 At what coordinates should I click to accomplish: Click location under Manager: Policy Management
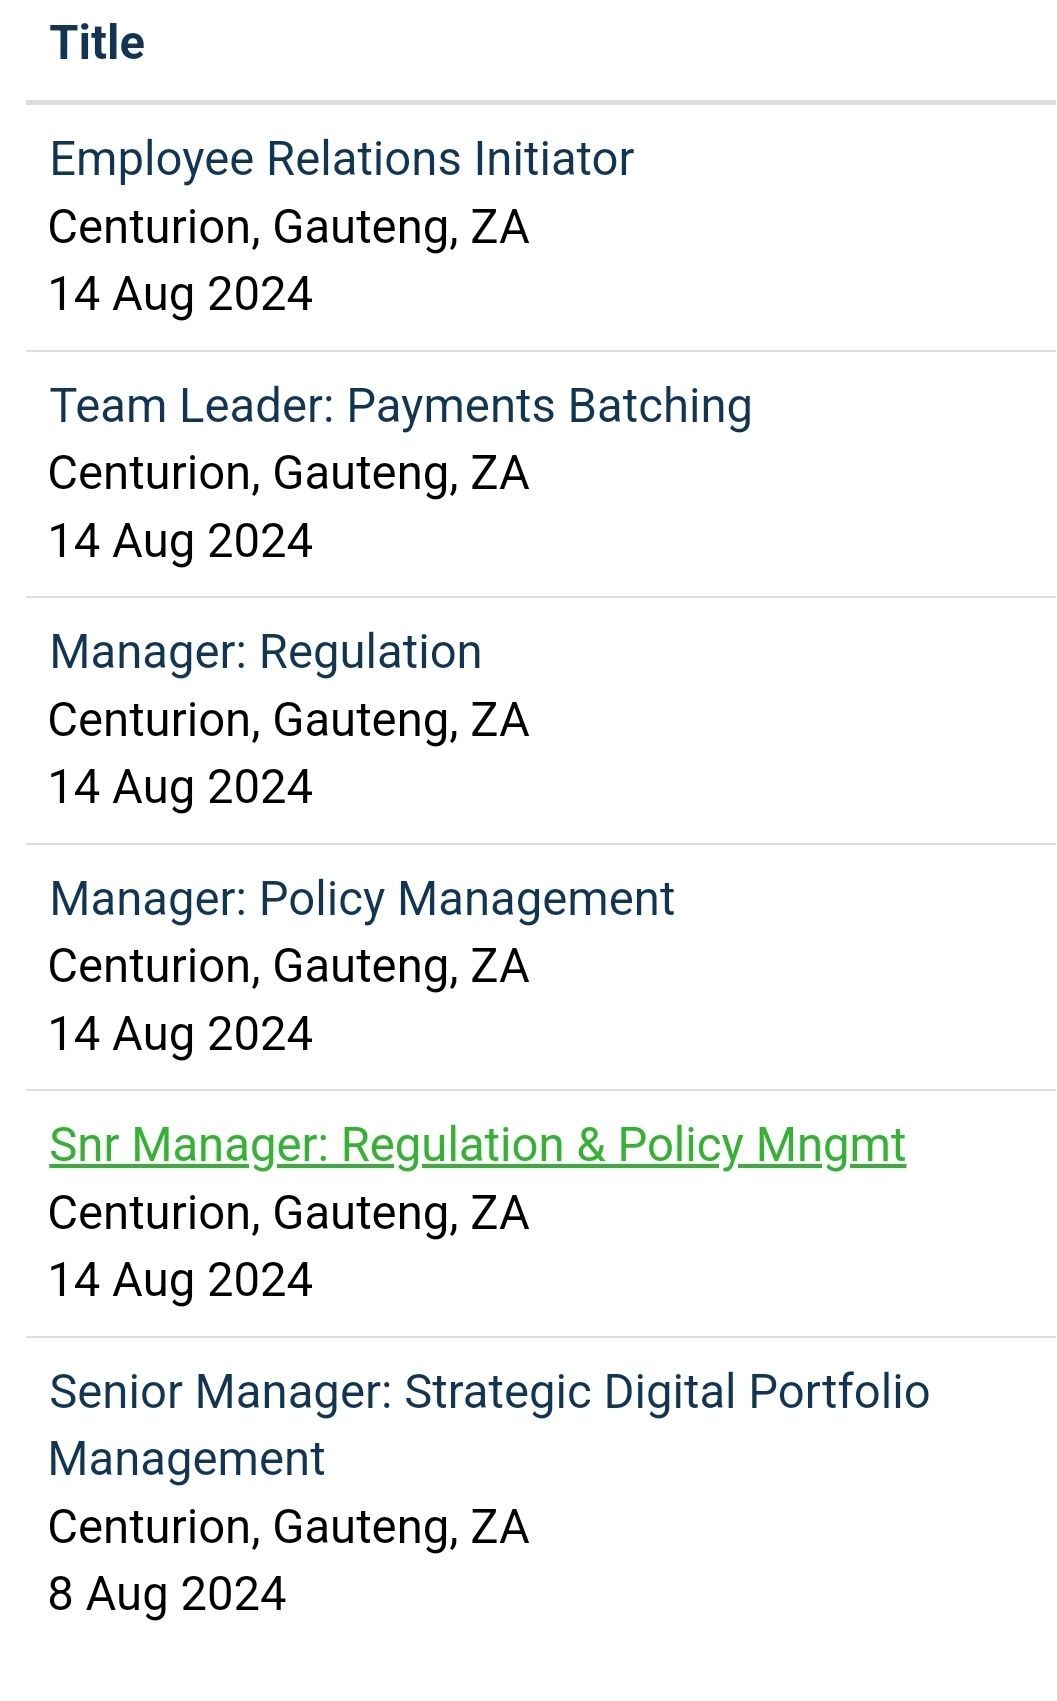[289, 966]
